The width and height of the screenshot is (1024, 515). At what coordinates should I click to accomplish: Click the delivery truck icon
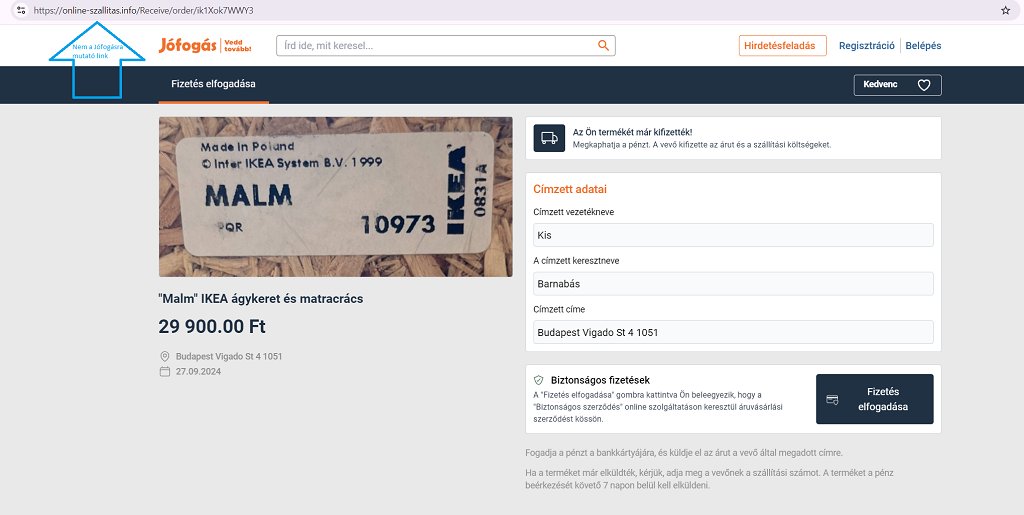(549, 139)
